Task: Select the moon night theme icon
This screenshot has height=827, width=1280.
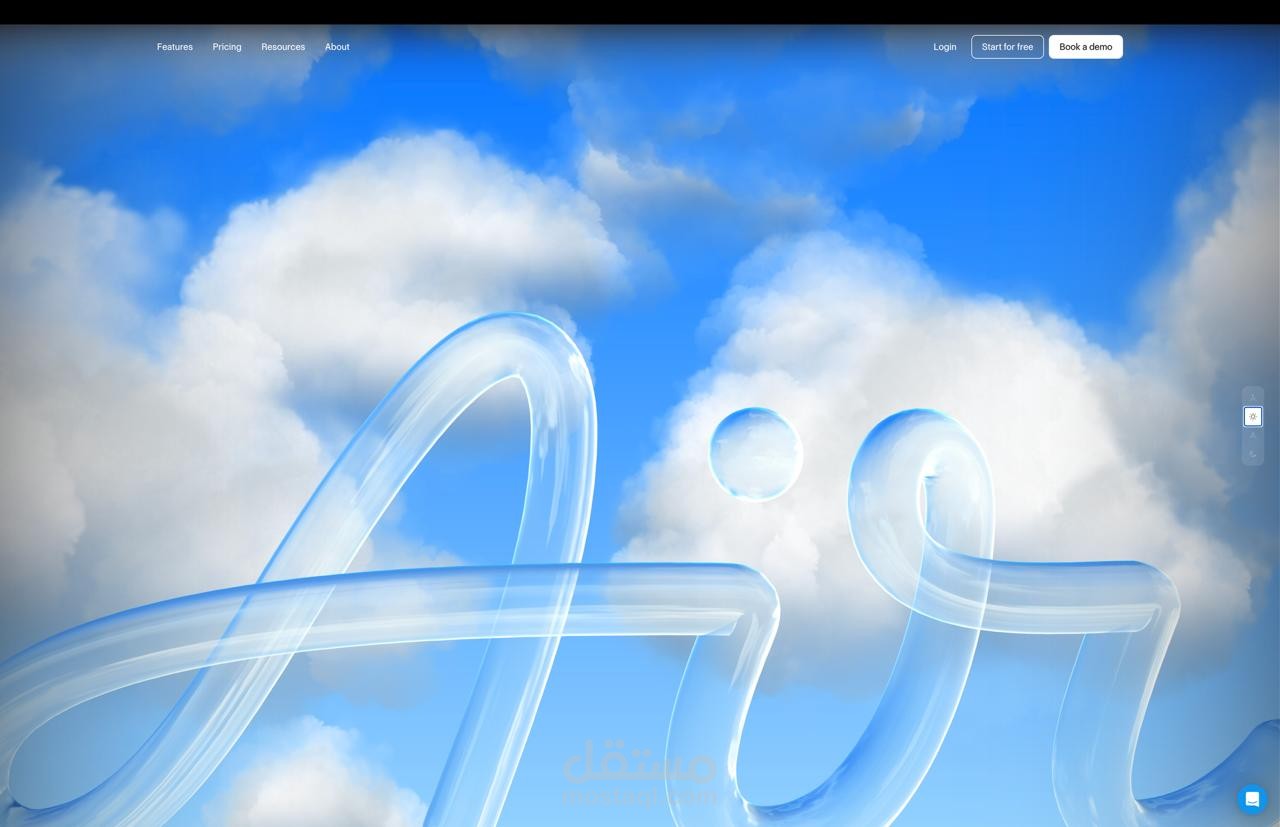Action: (1253, 454)
